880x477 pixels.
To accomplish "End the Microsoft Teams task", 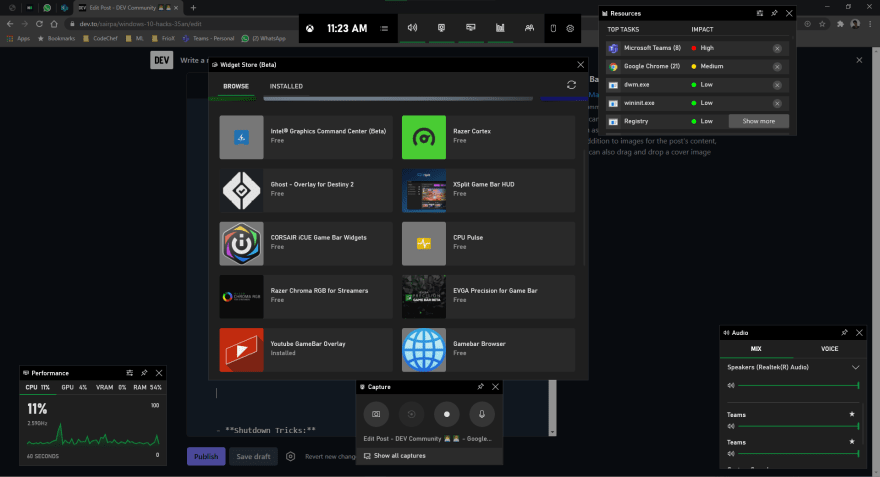I will point(777,48).
